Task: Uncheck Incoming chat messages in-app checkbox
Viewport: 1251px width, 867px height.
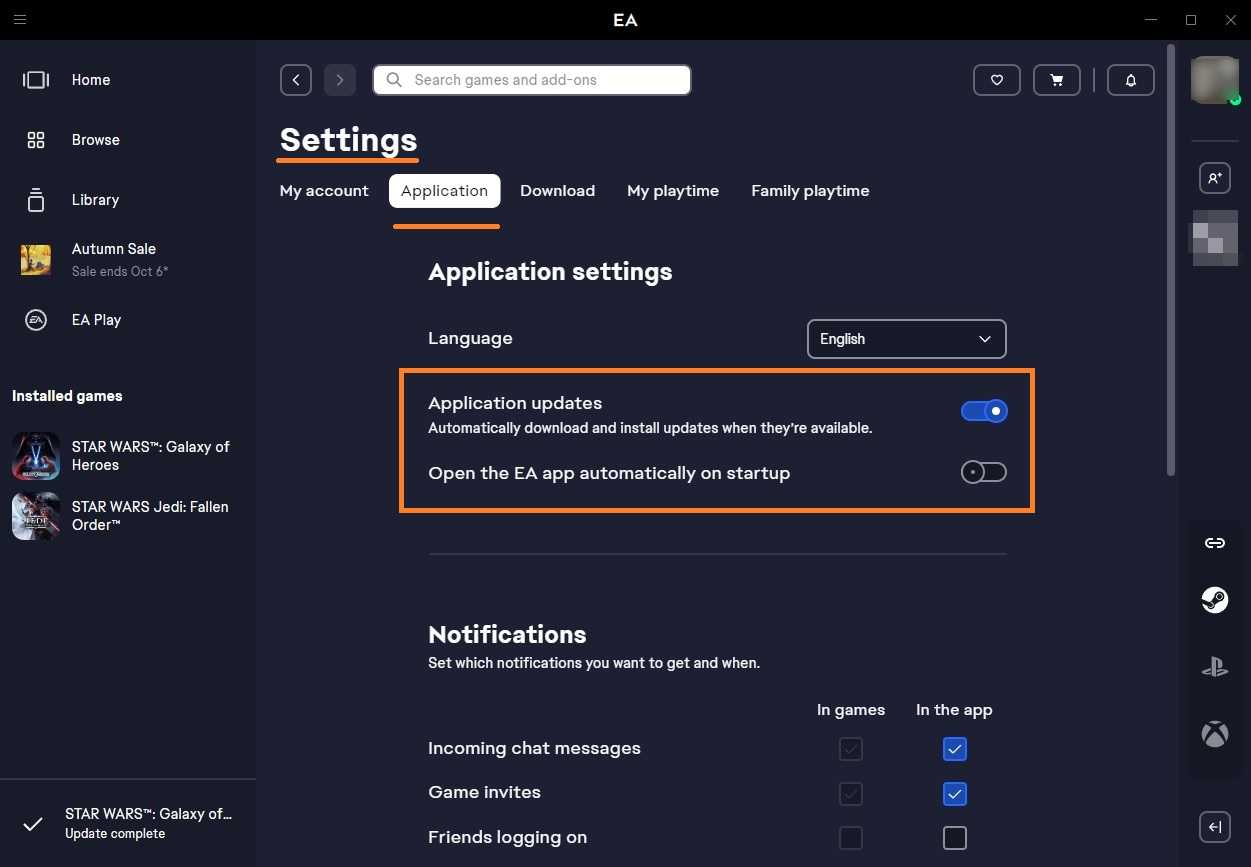Action: click(955, 749)
